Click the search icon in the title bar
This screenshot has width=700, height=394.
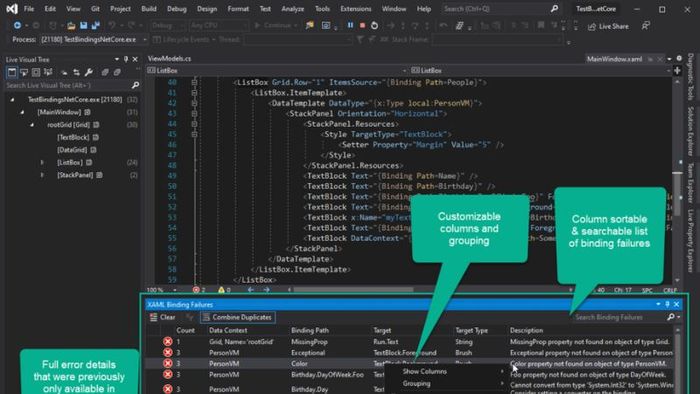554,8
